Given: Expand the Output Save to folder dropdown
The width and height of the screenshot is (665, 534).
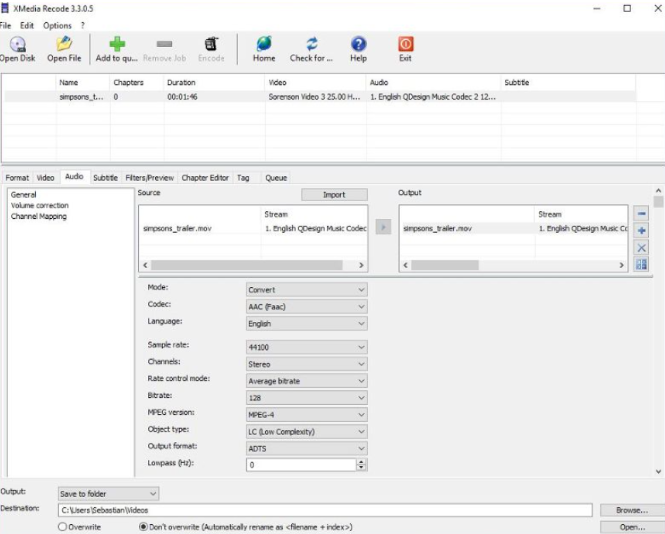Looking at the screenshot, I should [108, 493].
